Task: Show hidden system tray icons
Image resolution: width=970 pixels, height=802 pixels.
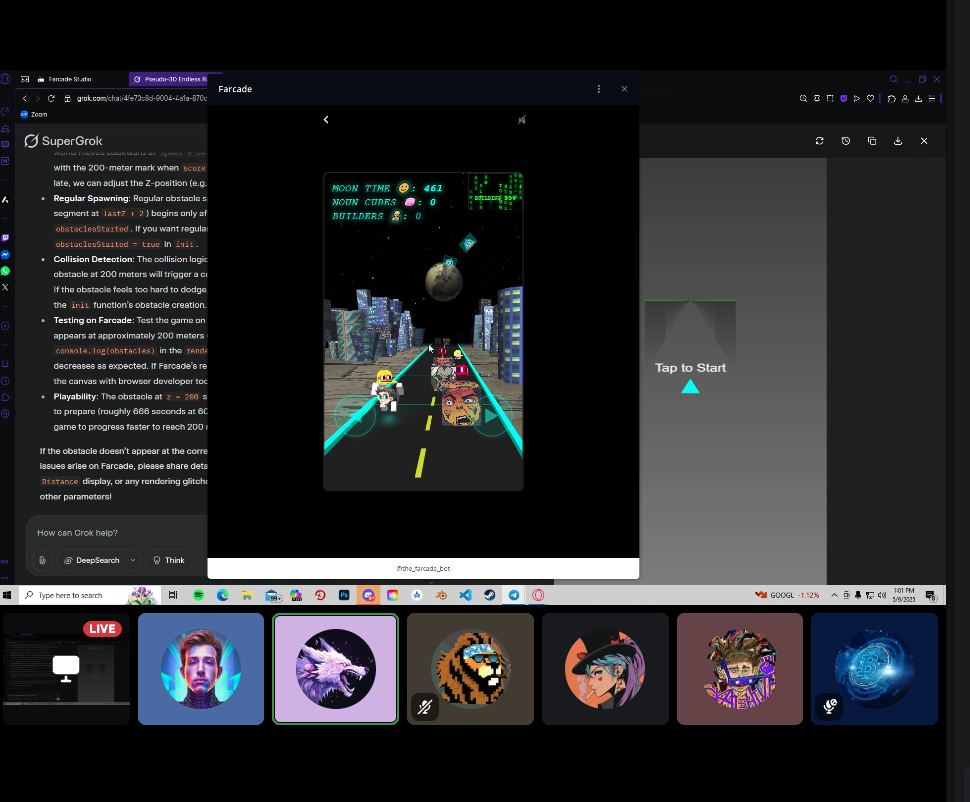Action: (x=834, y=595)
